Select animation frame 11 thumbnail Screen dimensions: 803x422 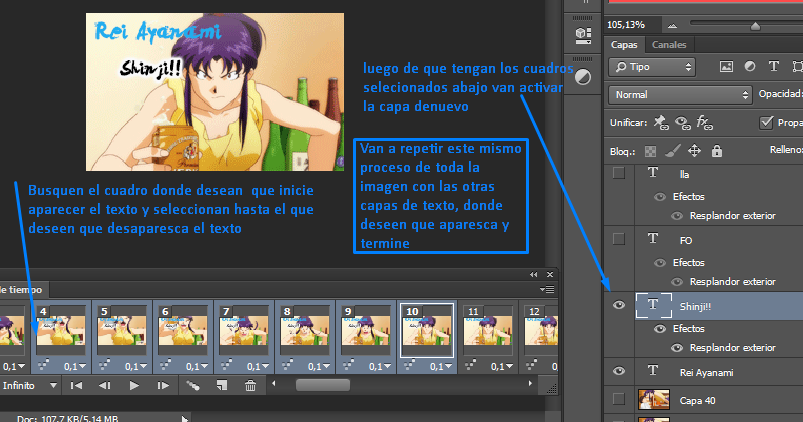pyautogui.click(x=488, y=330)
